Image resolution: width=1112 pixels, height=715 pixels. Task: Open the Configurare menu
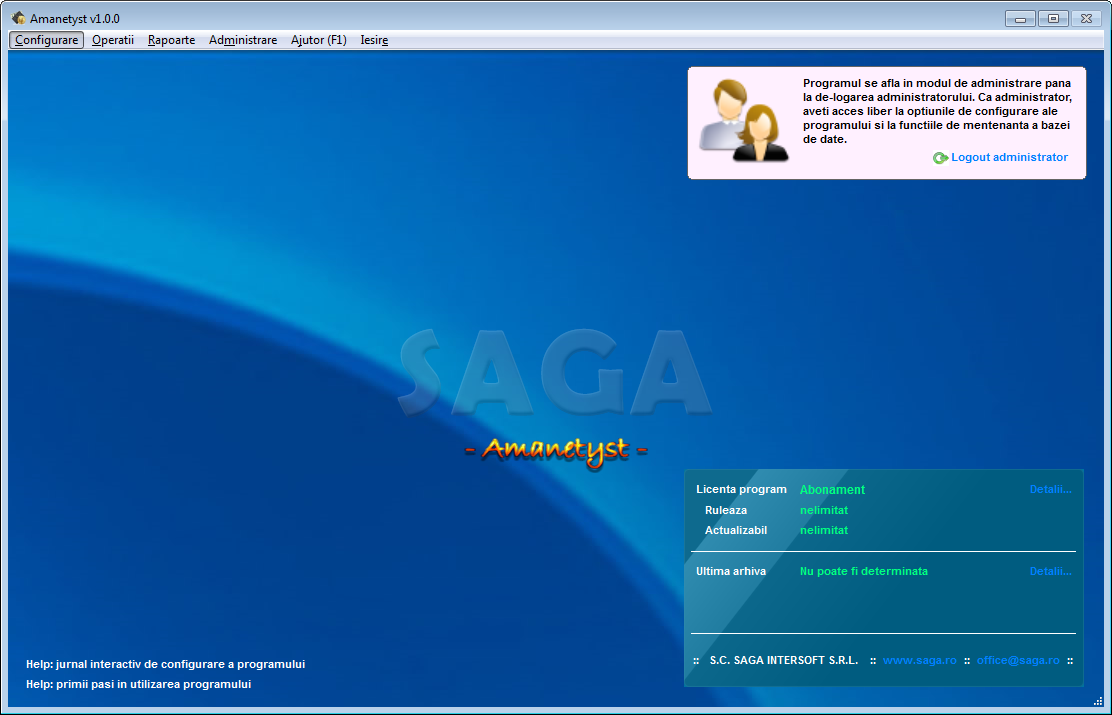[x=47, y=40]
